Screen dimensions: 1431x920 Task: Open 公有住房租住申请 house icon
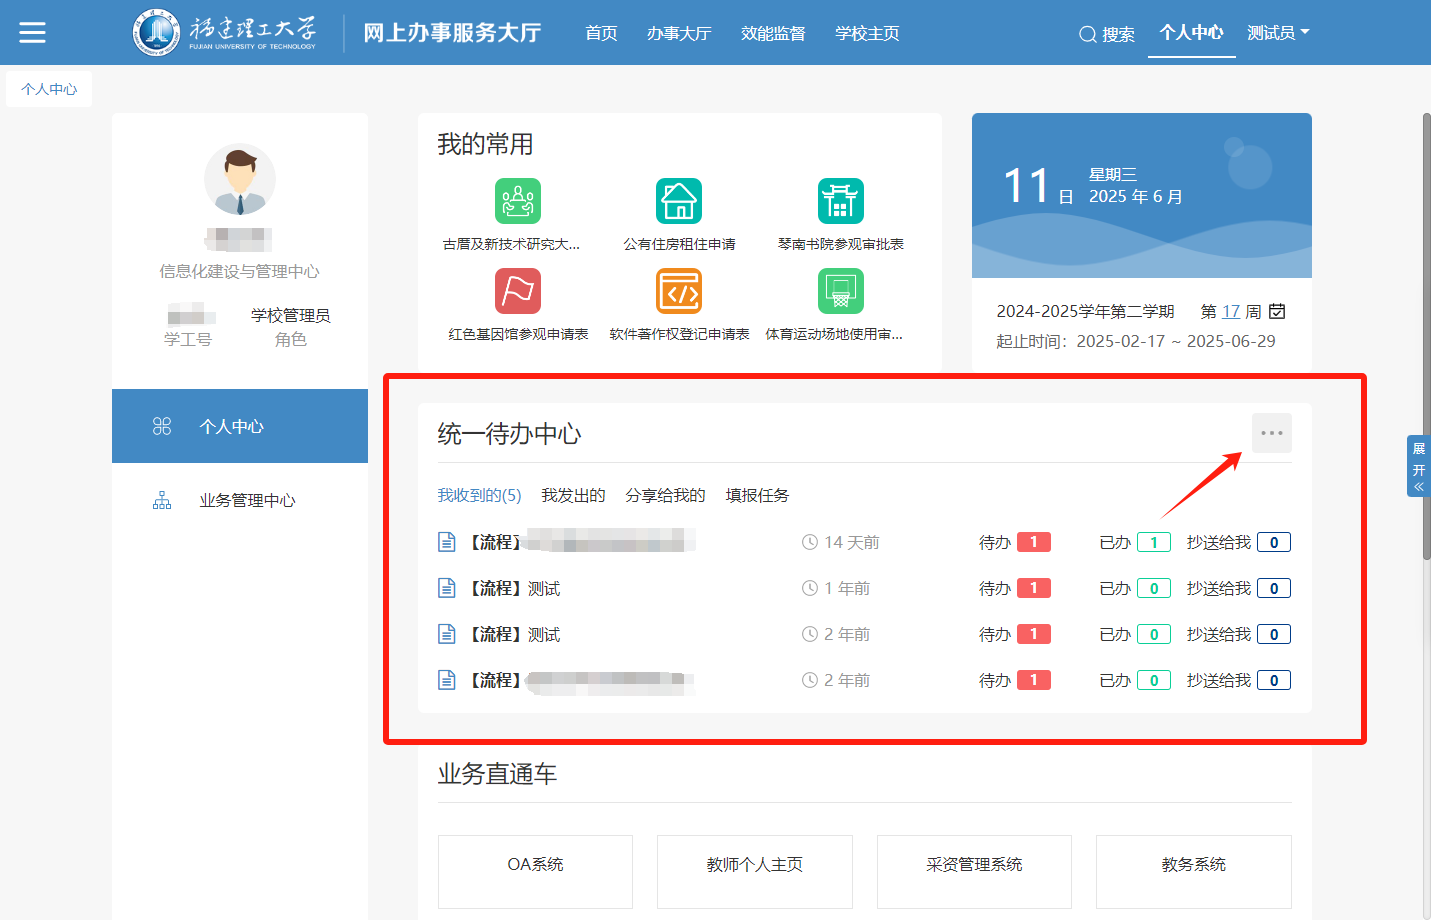point(679,201)
